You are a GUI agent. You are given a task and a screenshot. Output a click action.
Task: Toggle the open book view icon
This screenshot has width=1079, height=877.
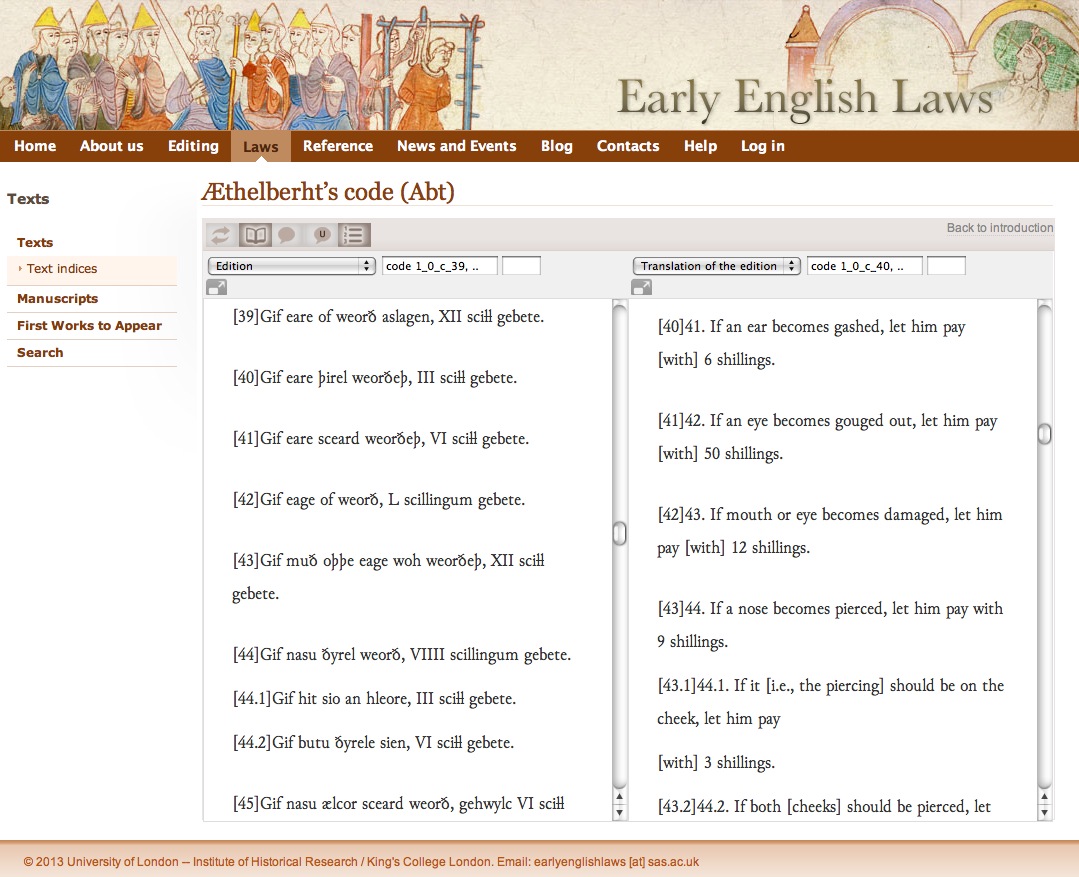(256, 235)
